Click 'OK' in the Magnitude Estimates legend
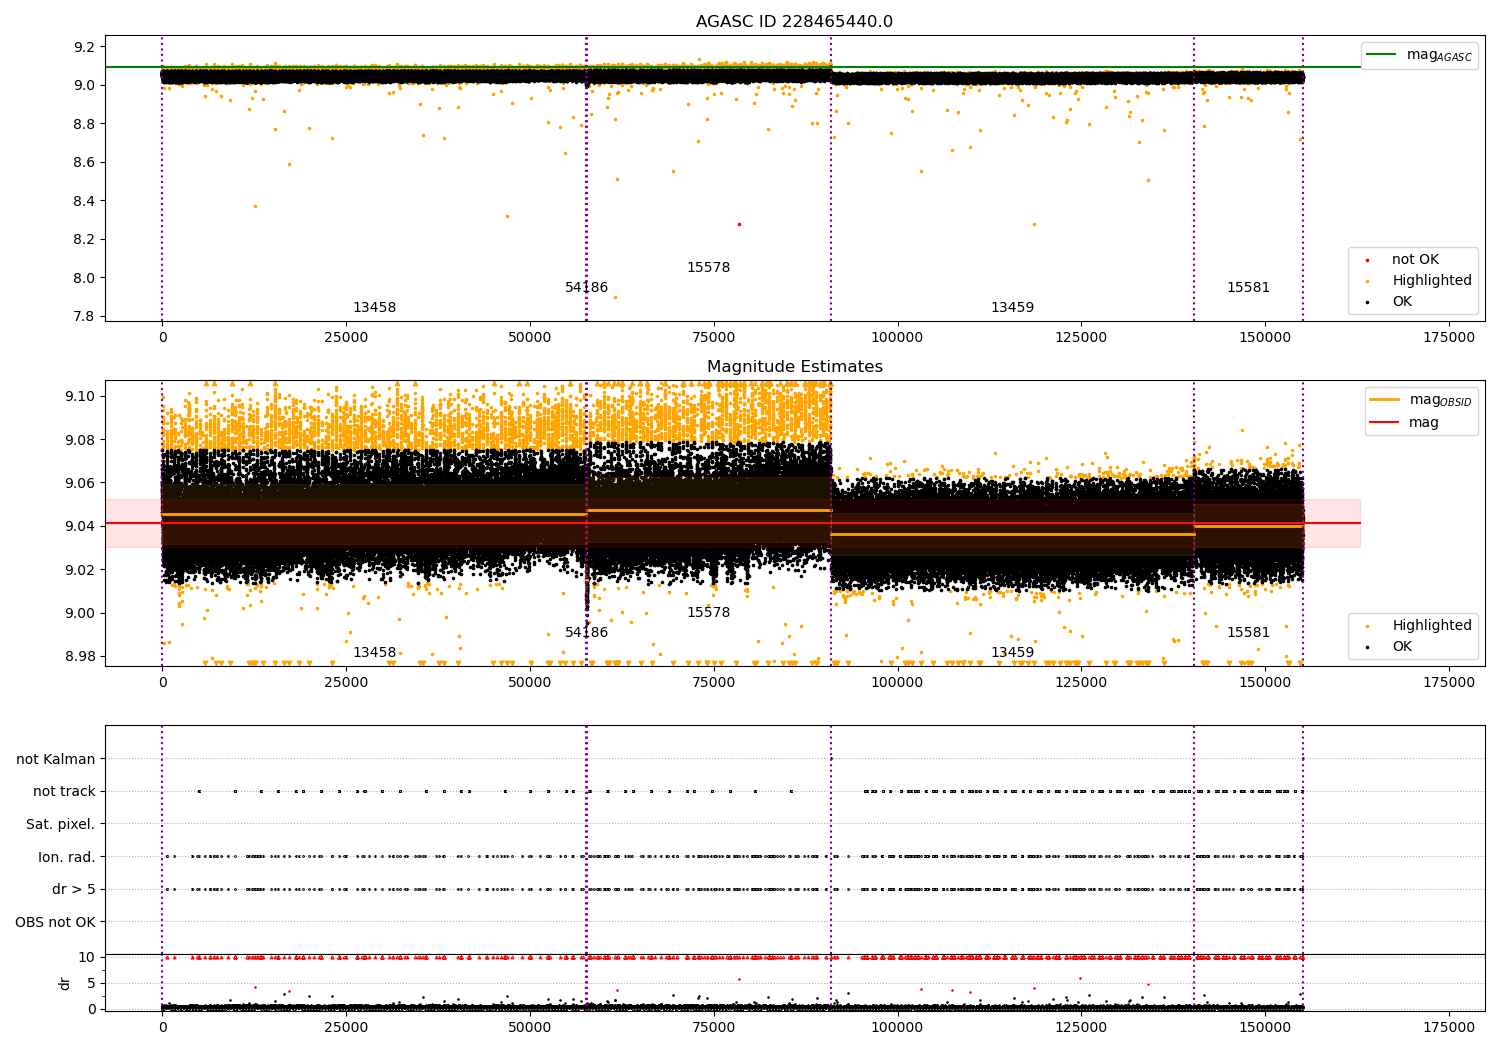This screenshot has width=1500, height=1050. click(x=1402, y=647)
